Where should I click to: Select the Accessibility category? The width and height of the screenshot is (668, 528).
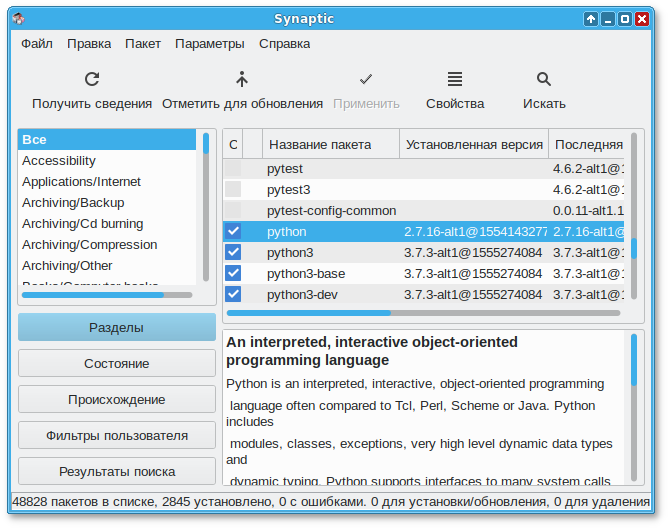coord(107,161)
